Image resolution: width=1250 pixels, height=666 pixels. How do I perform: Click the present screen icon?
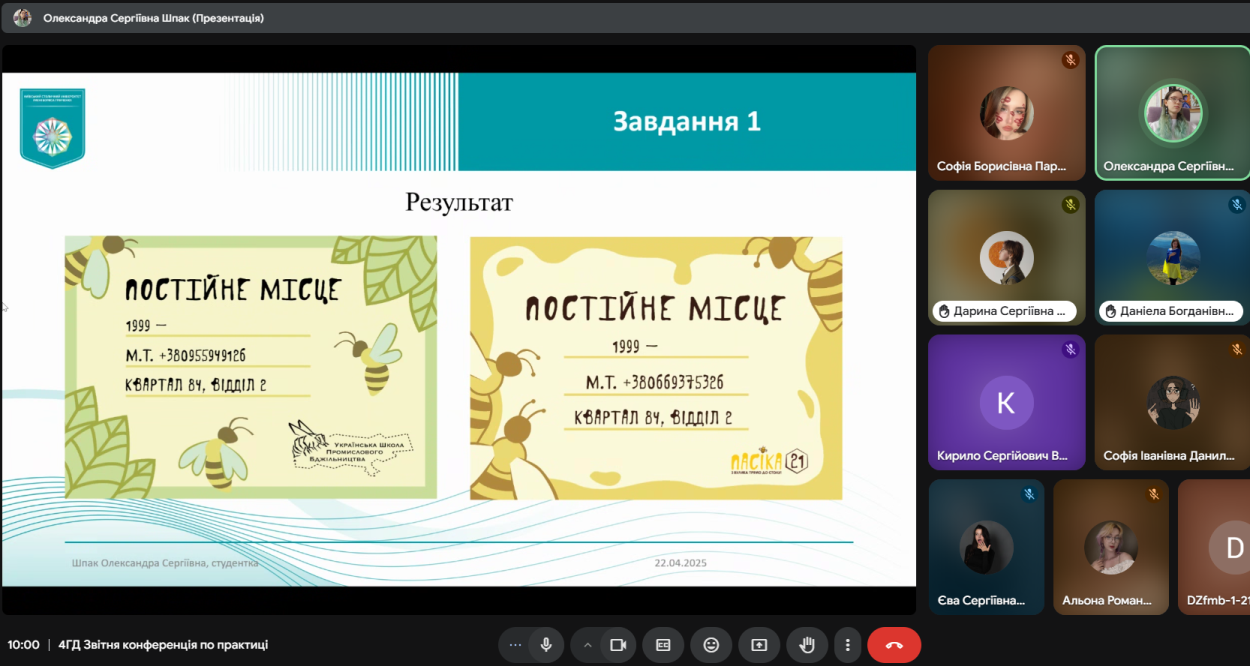tap(759, 645)
